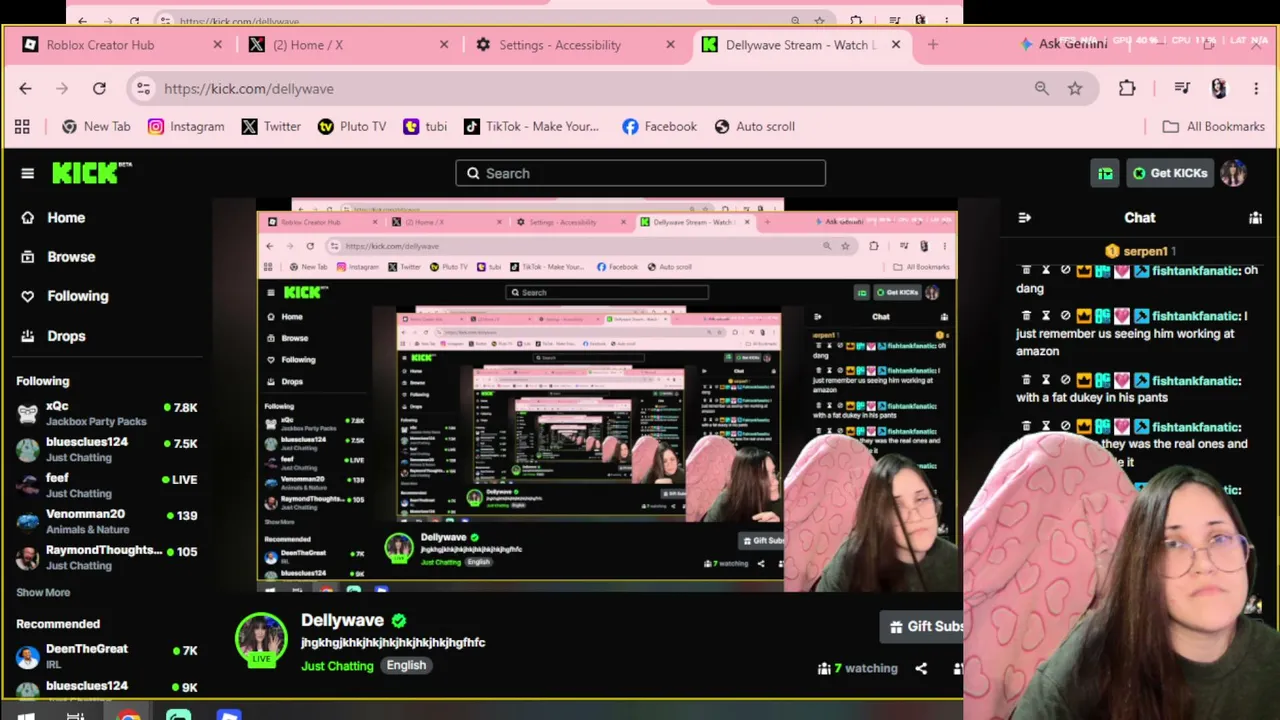The height and width of the screenshot is (720, 1280).
Task: Delete the "oh dang" chat message
Action: (1026, 270)
